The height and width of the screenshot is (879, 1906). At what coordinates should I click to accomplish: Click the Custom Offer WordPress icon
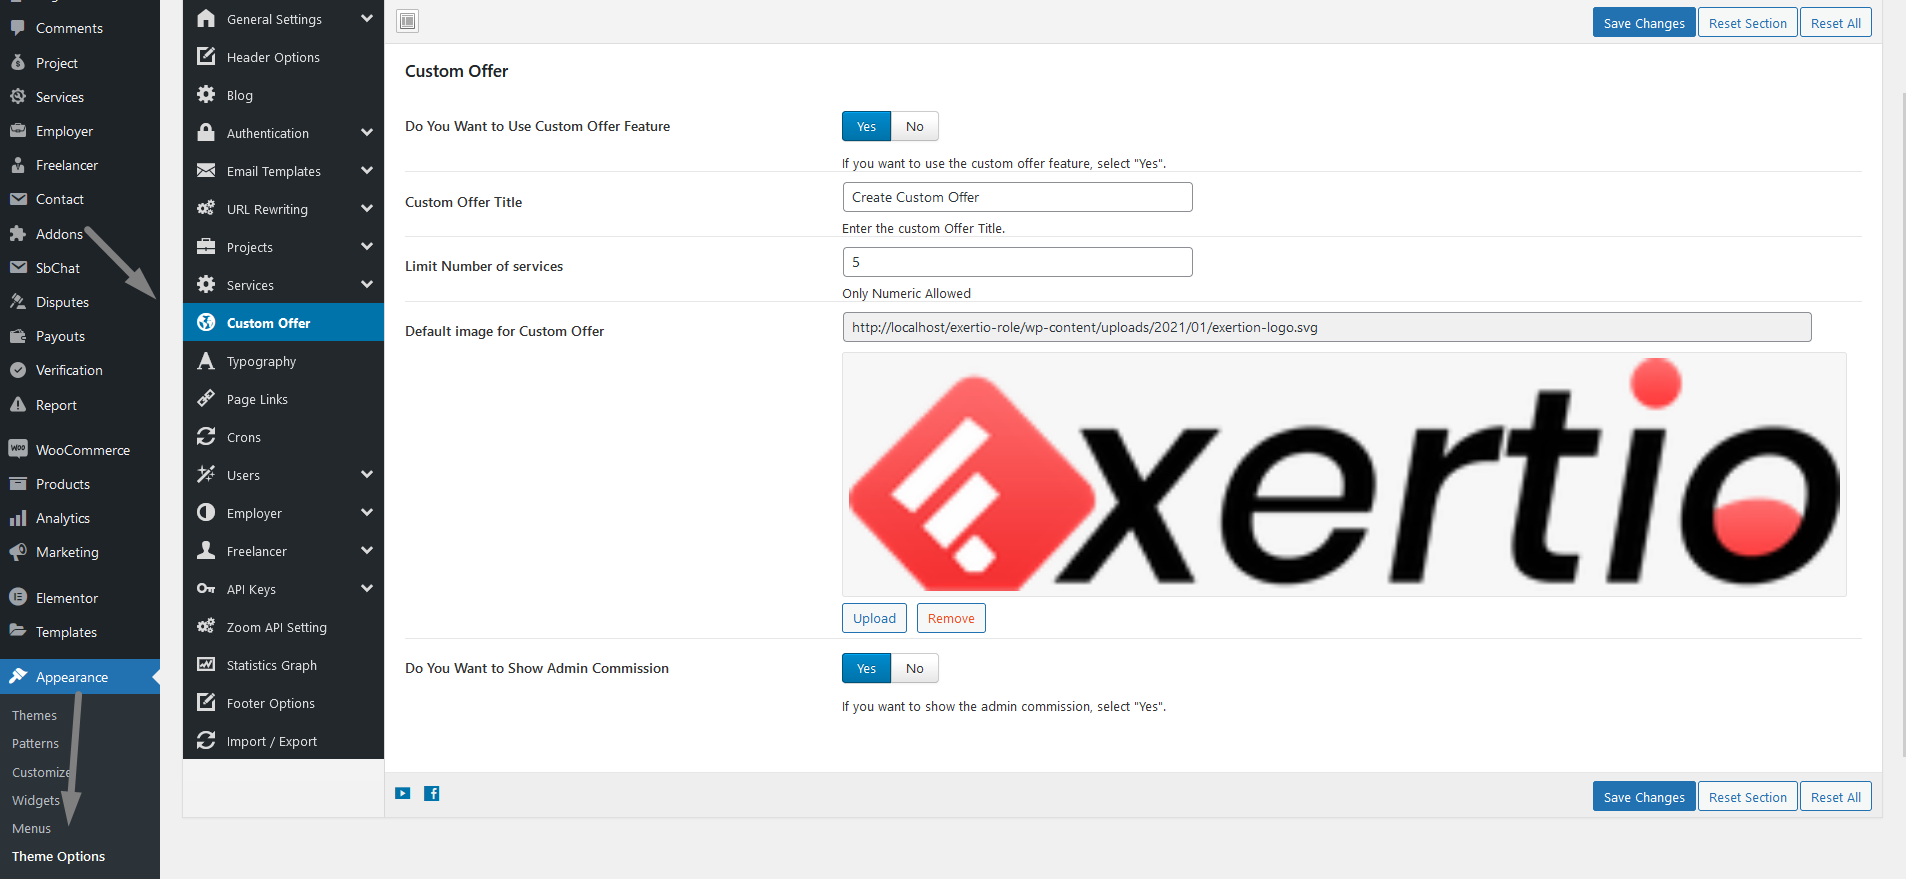[x=206, y=322]
